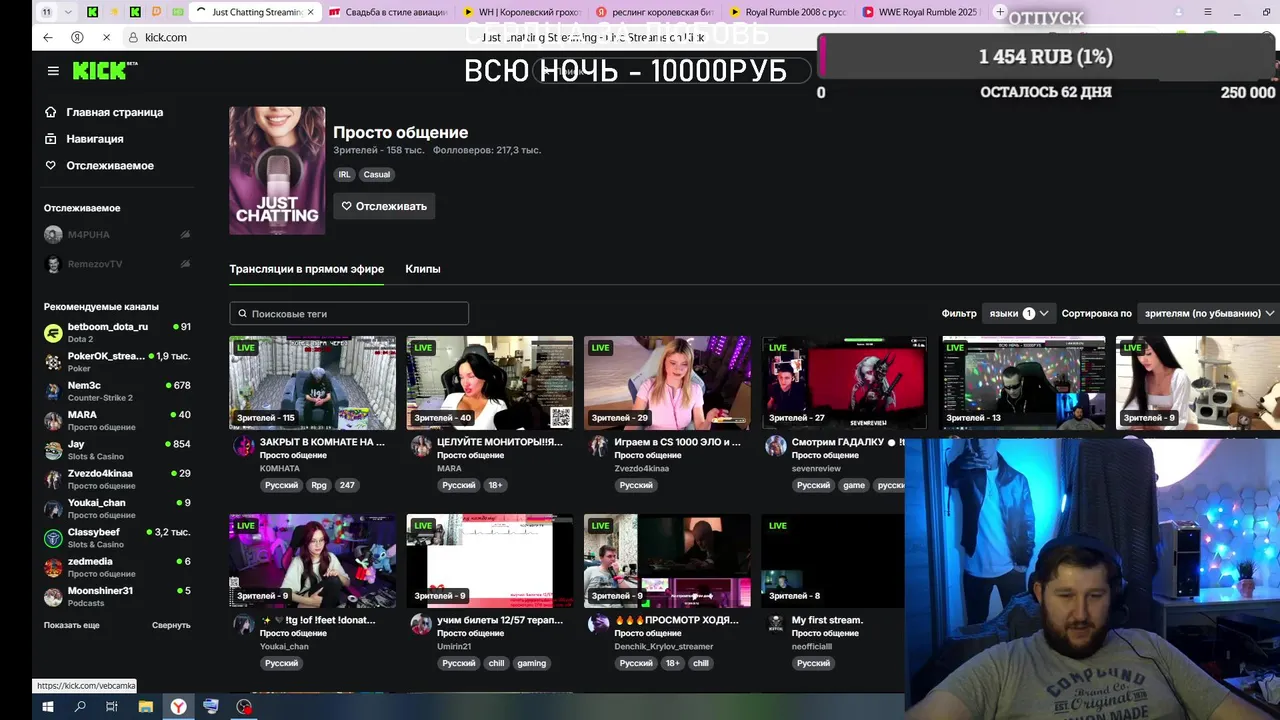Click the Just Chatting category cover image
Screen dimensions: 1280x720
[x=277, y=171]
